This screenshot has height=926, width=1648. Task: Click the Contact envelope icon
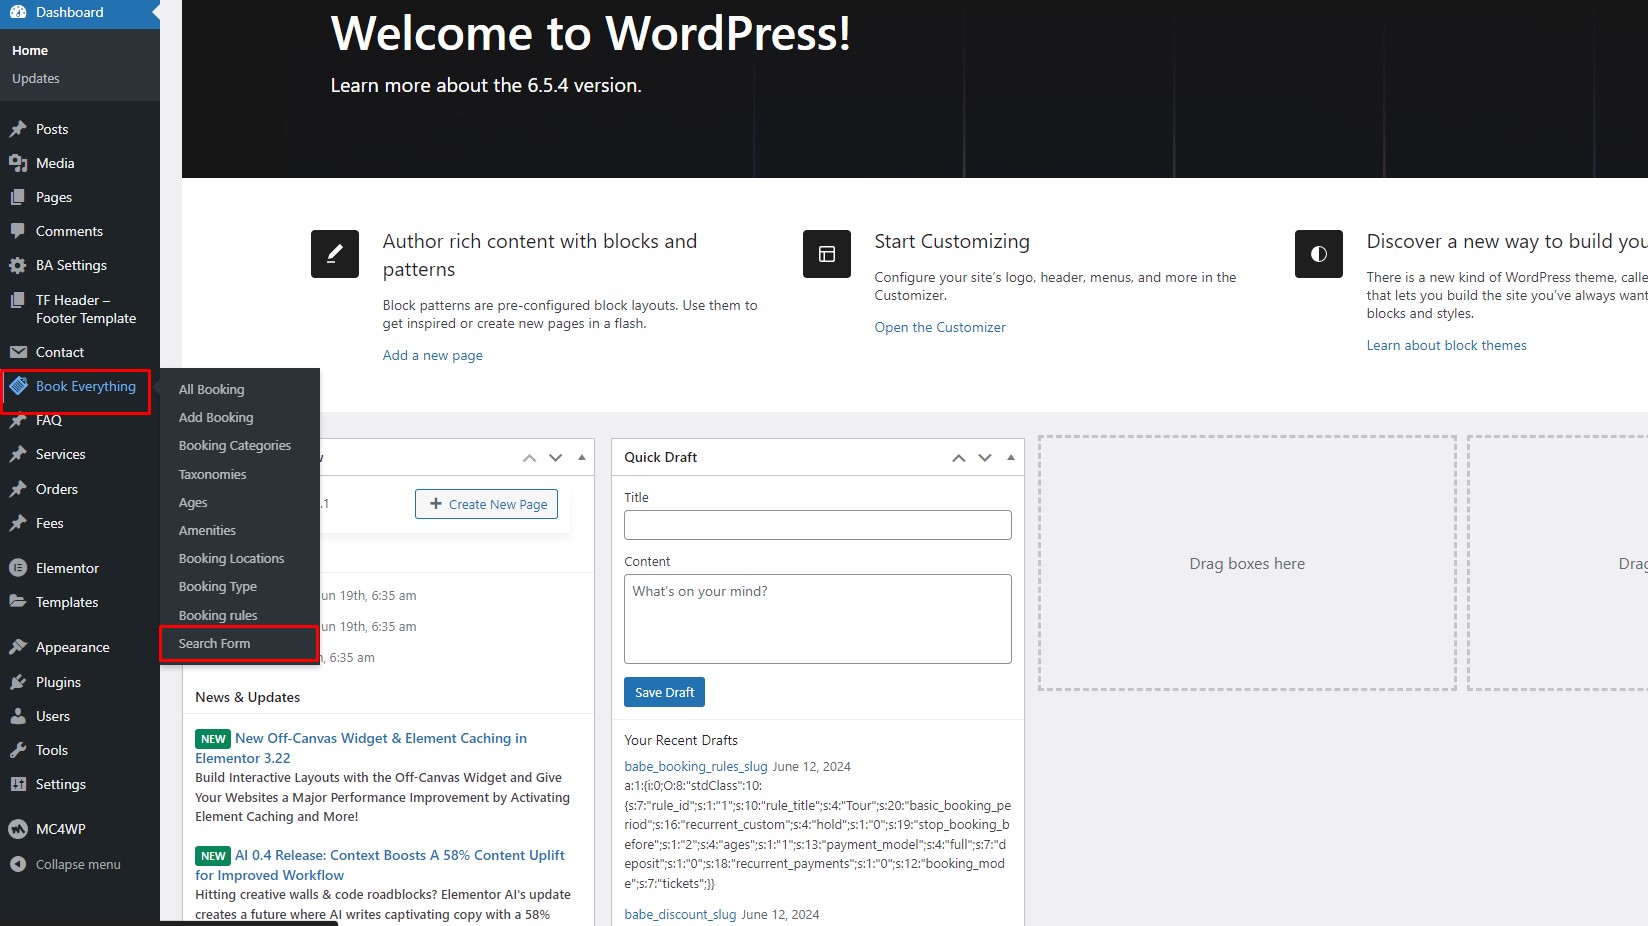(18, 352)
